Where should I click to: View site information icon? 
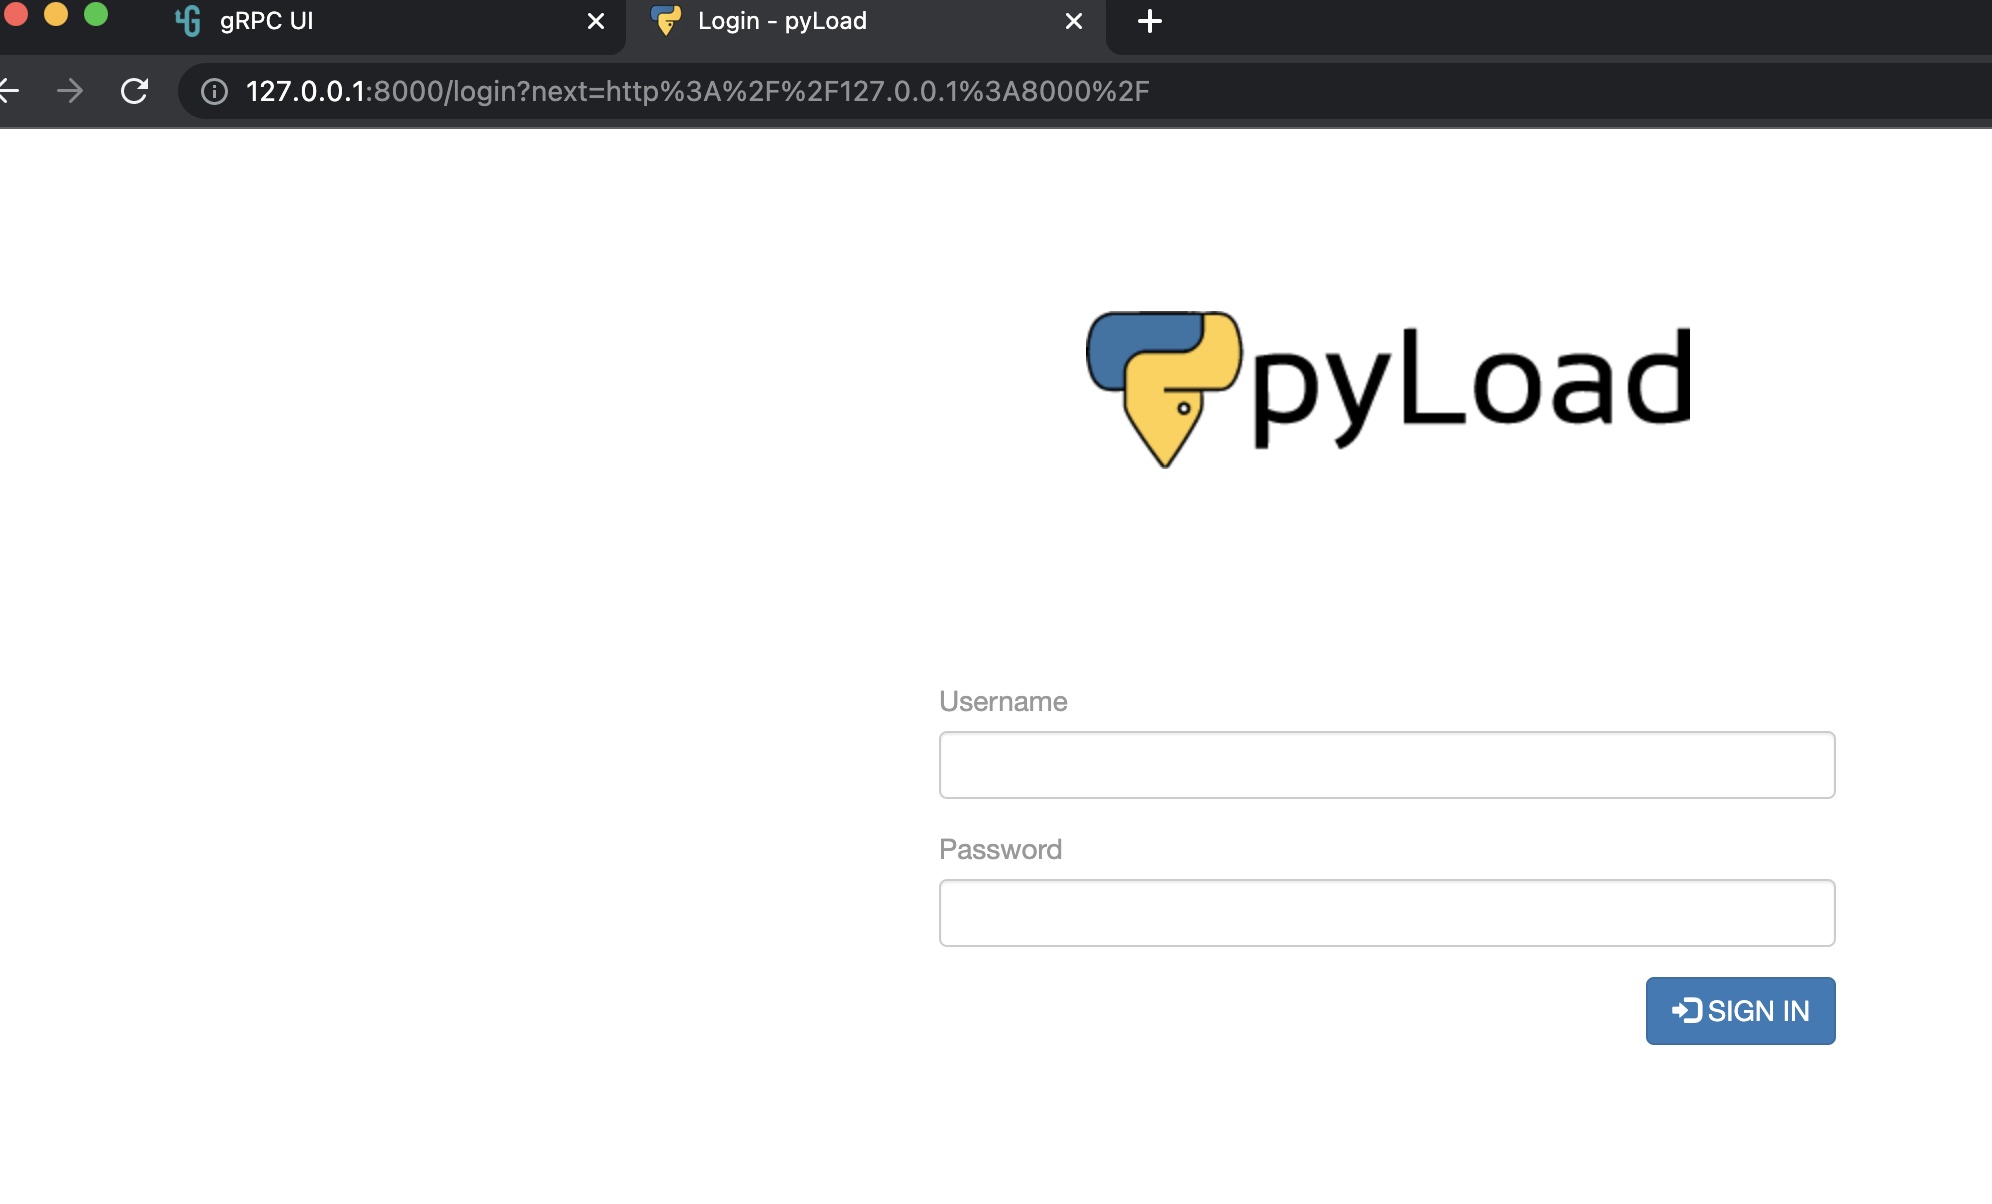point(214,91)
